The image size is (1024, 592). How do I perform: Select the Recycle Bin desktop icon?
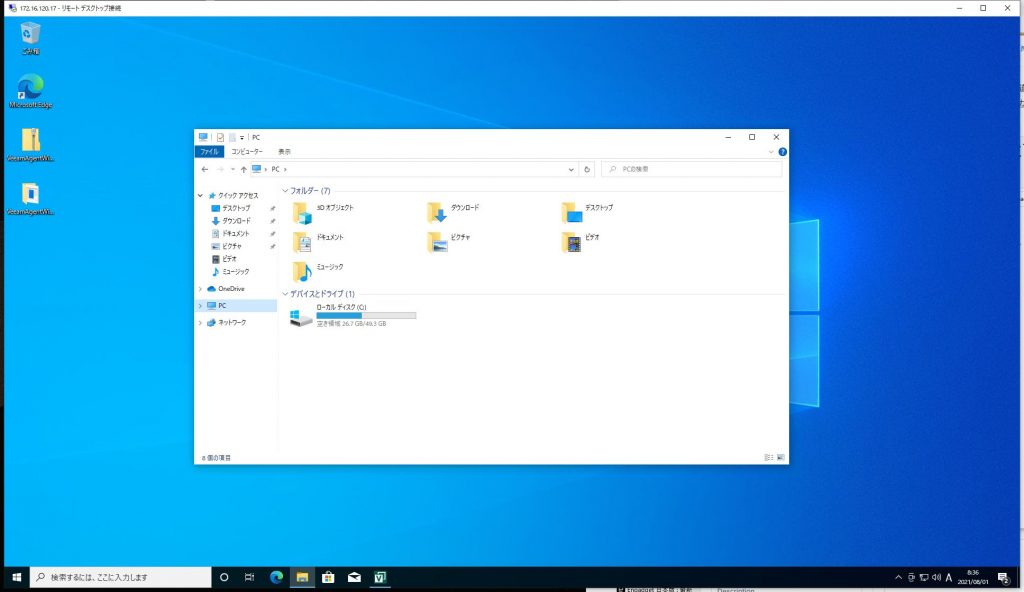(x=30, y=38)
